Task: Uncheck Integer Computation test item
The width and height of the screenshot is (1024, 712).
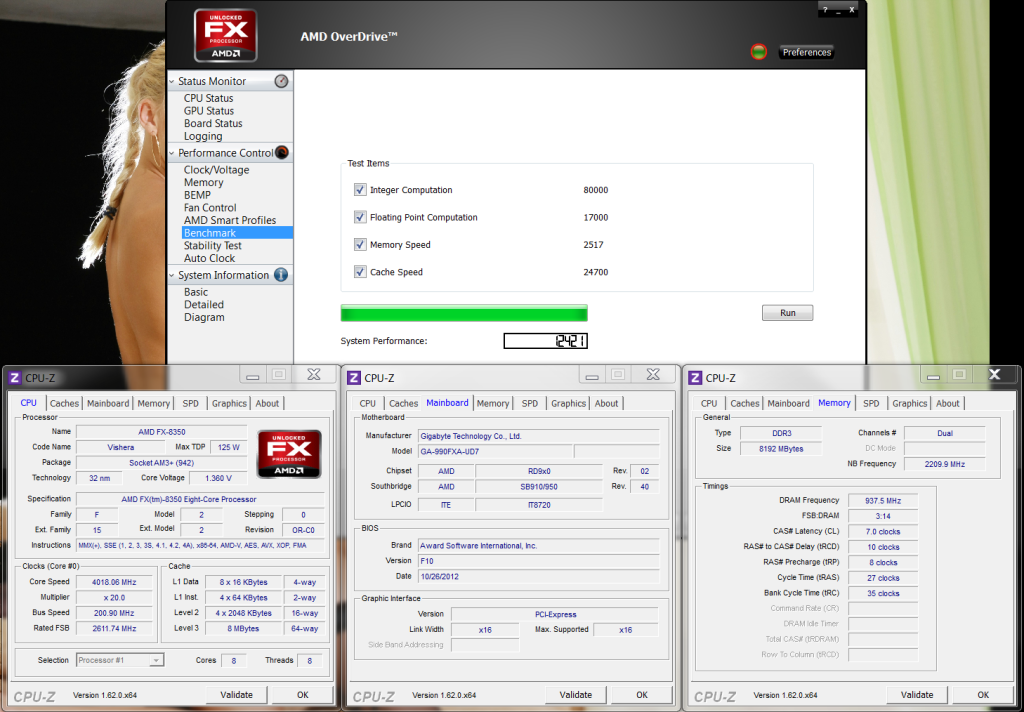Action: coord(360,189)
